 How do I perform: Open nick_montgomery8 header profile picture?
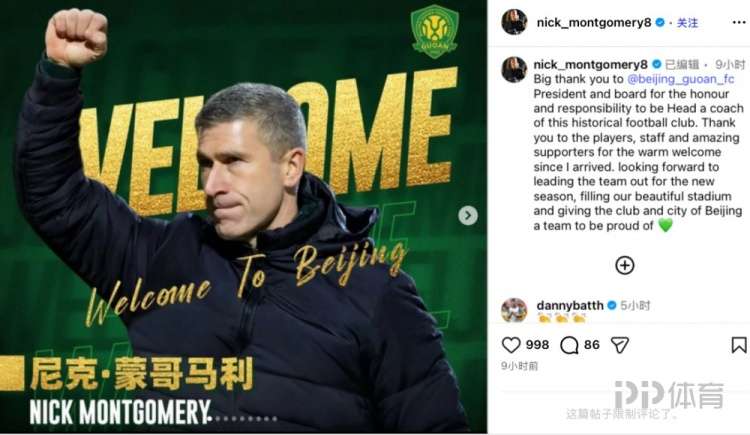(x=514, y=22)
